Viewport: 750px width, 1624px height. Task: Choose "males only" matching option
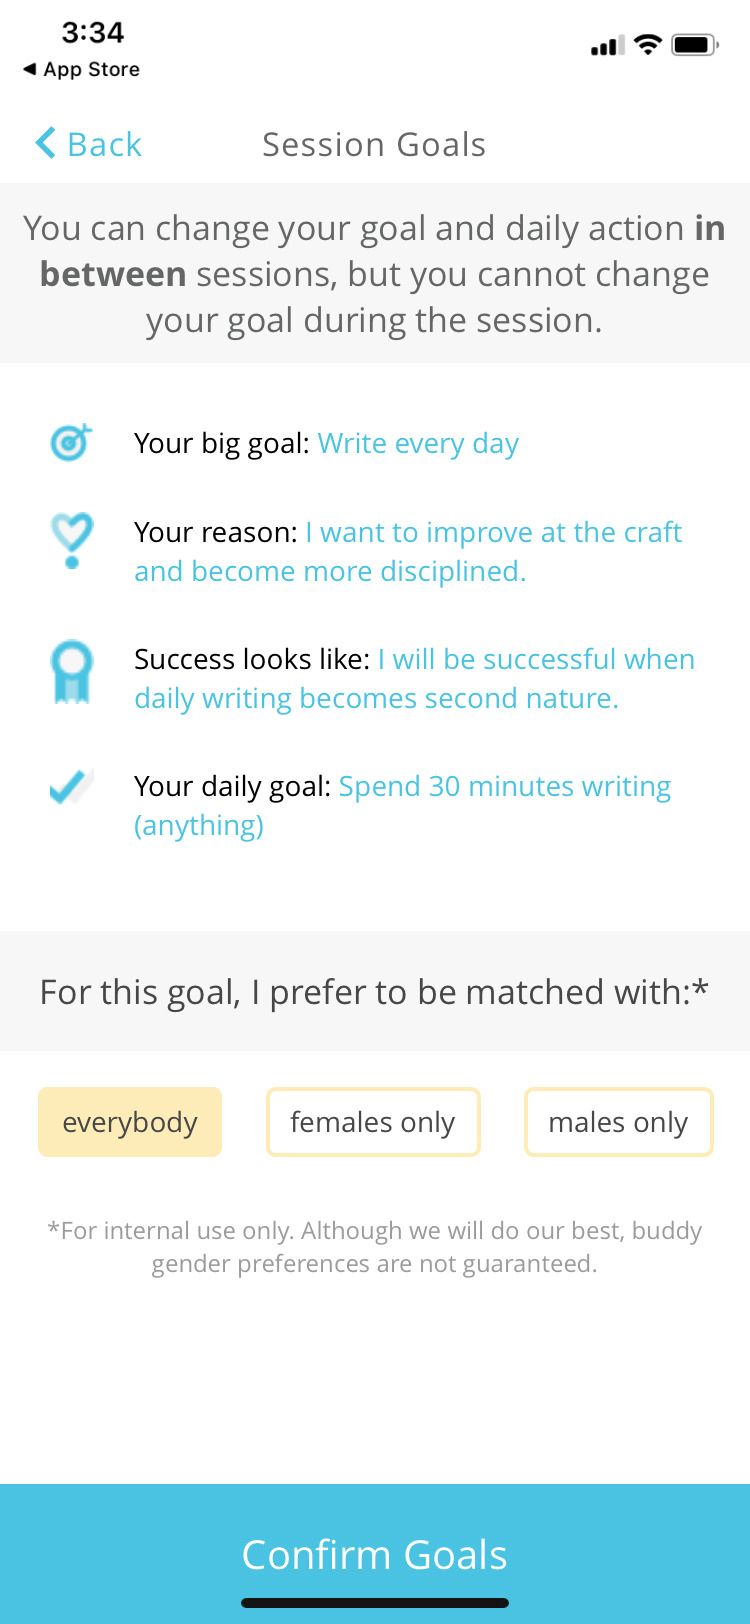pyautogui.click(x=618, y=1122)
